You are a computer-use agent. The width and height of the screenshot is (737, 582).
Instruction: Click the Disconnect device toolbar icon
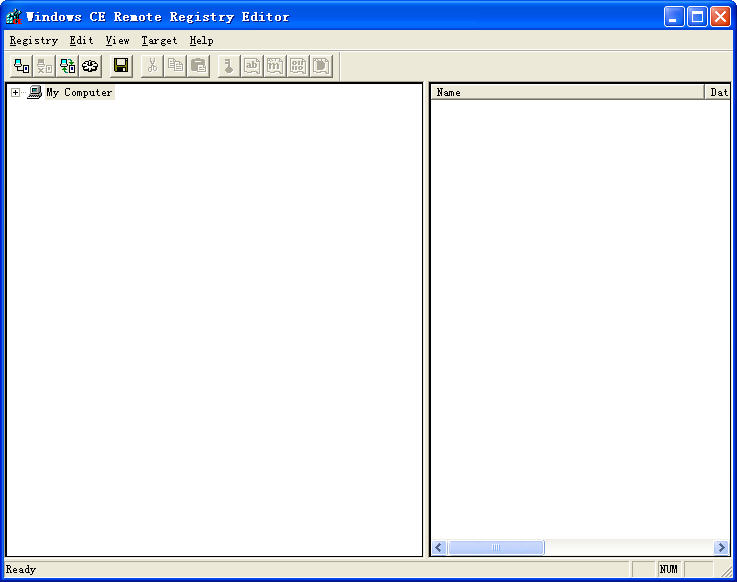[45, 66]
